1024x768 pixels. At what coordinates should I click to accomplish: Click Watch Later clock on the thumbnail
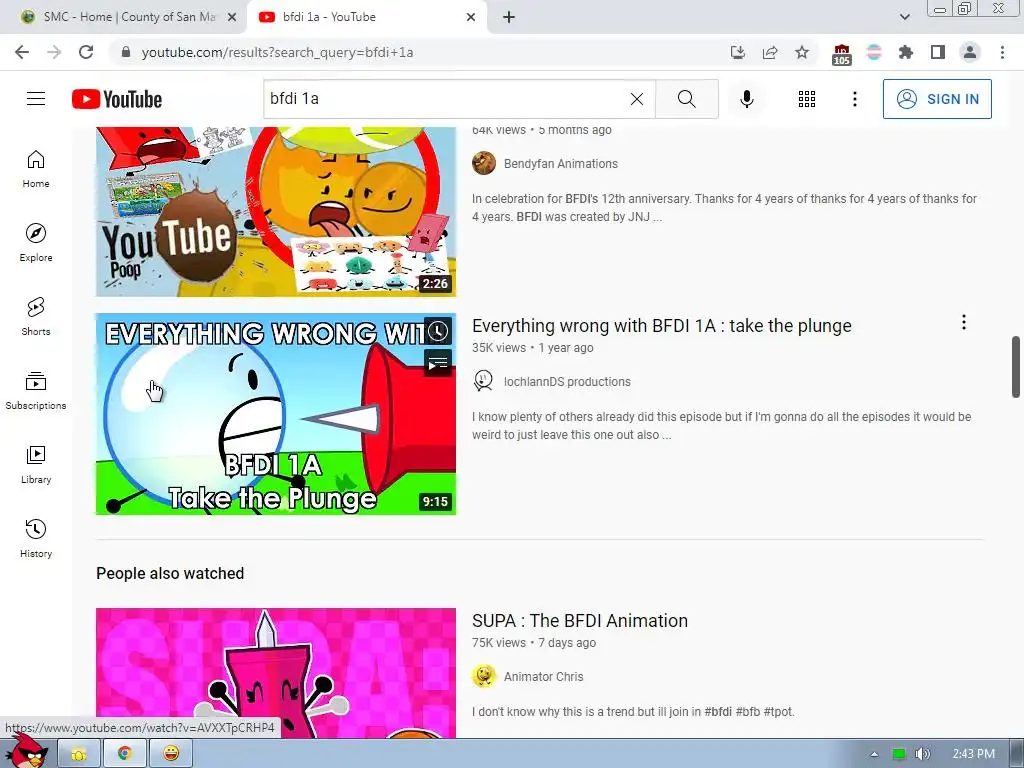click(x=438, y=330)
